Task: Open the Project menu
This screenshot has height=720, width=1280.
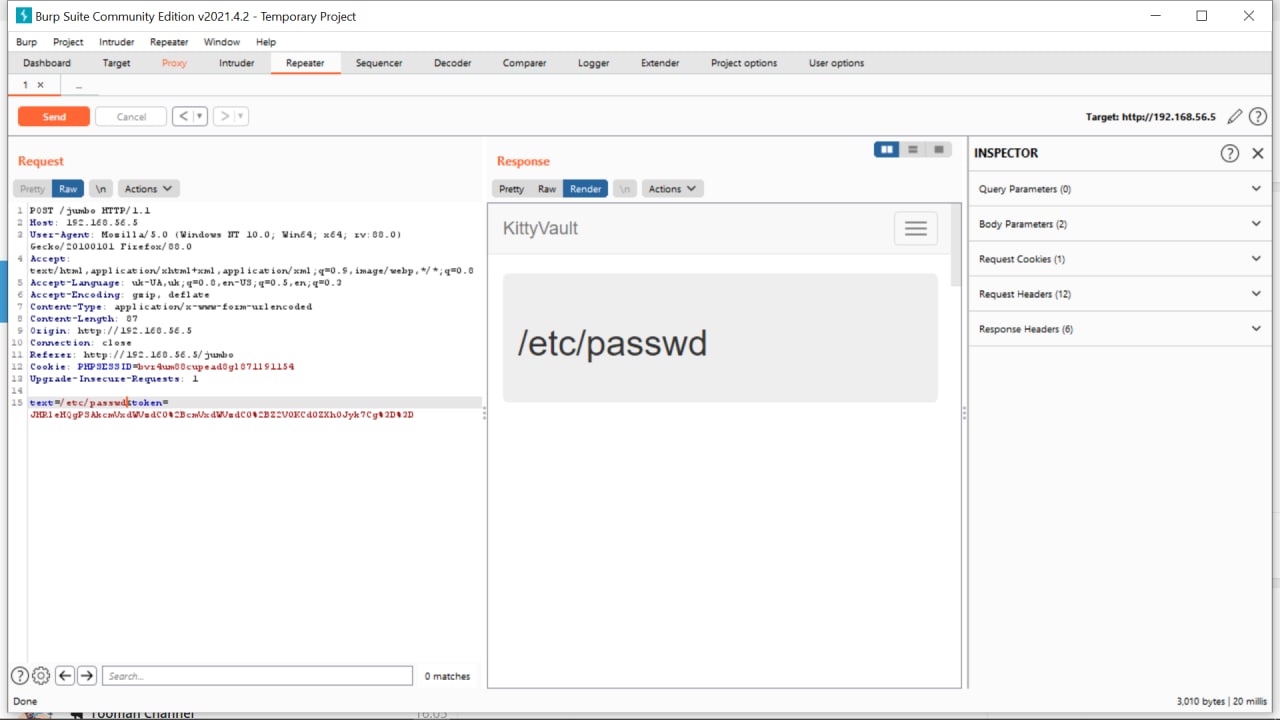Action: (x=68, y=42)
